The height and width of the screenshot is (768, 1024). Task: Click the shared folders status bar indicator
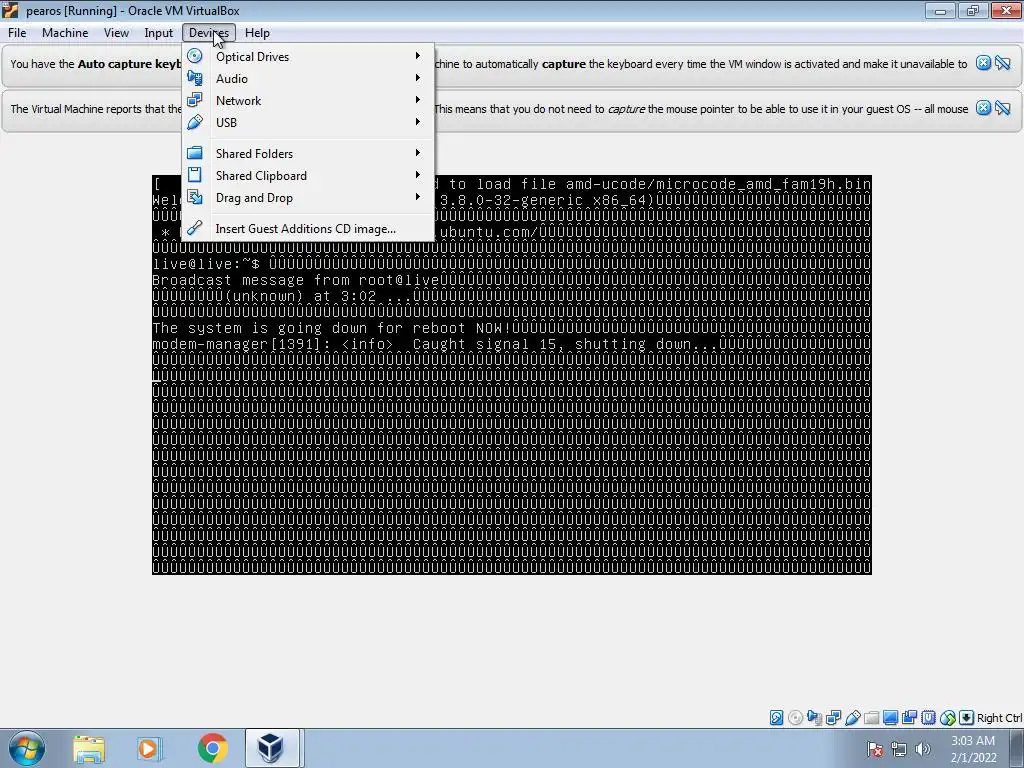[871, 718]
